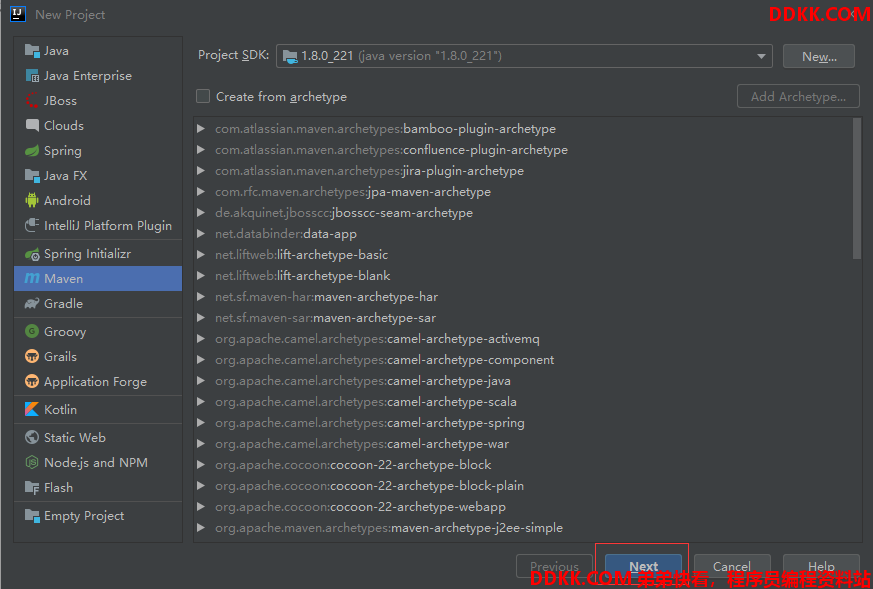Expand the camel-archetype-activemq entry
Screen dimensions: 873x589
[x=201, y=338]
